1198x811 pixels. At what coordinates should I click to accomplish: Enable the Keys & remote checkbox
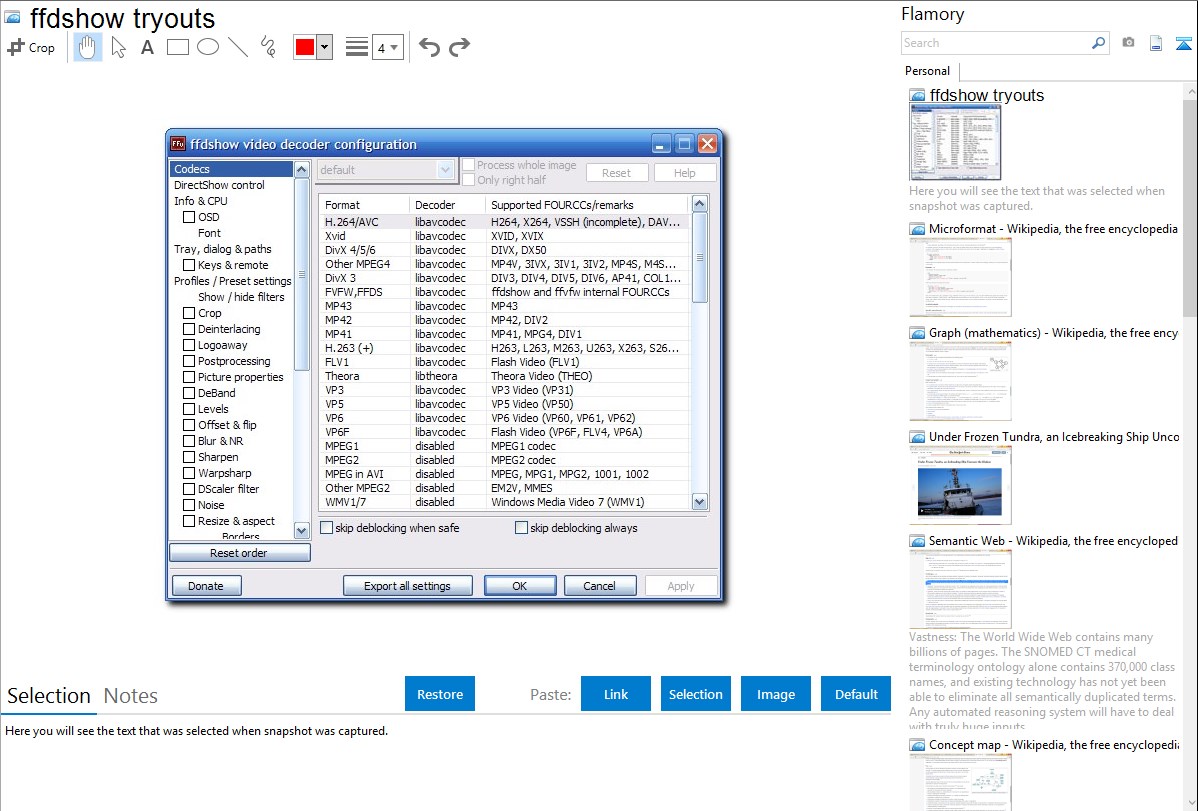(189, 265)
